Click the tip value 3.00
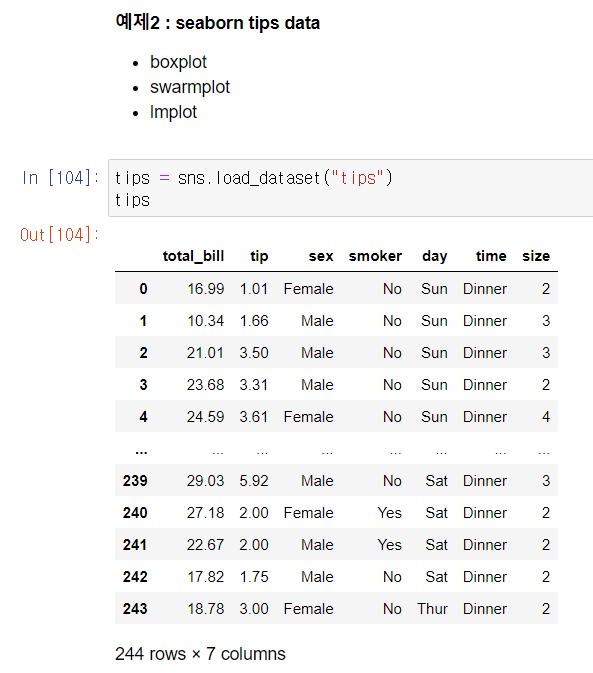Screen dimensions: 593x673 pyautogui.click(x=254, y=609)
